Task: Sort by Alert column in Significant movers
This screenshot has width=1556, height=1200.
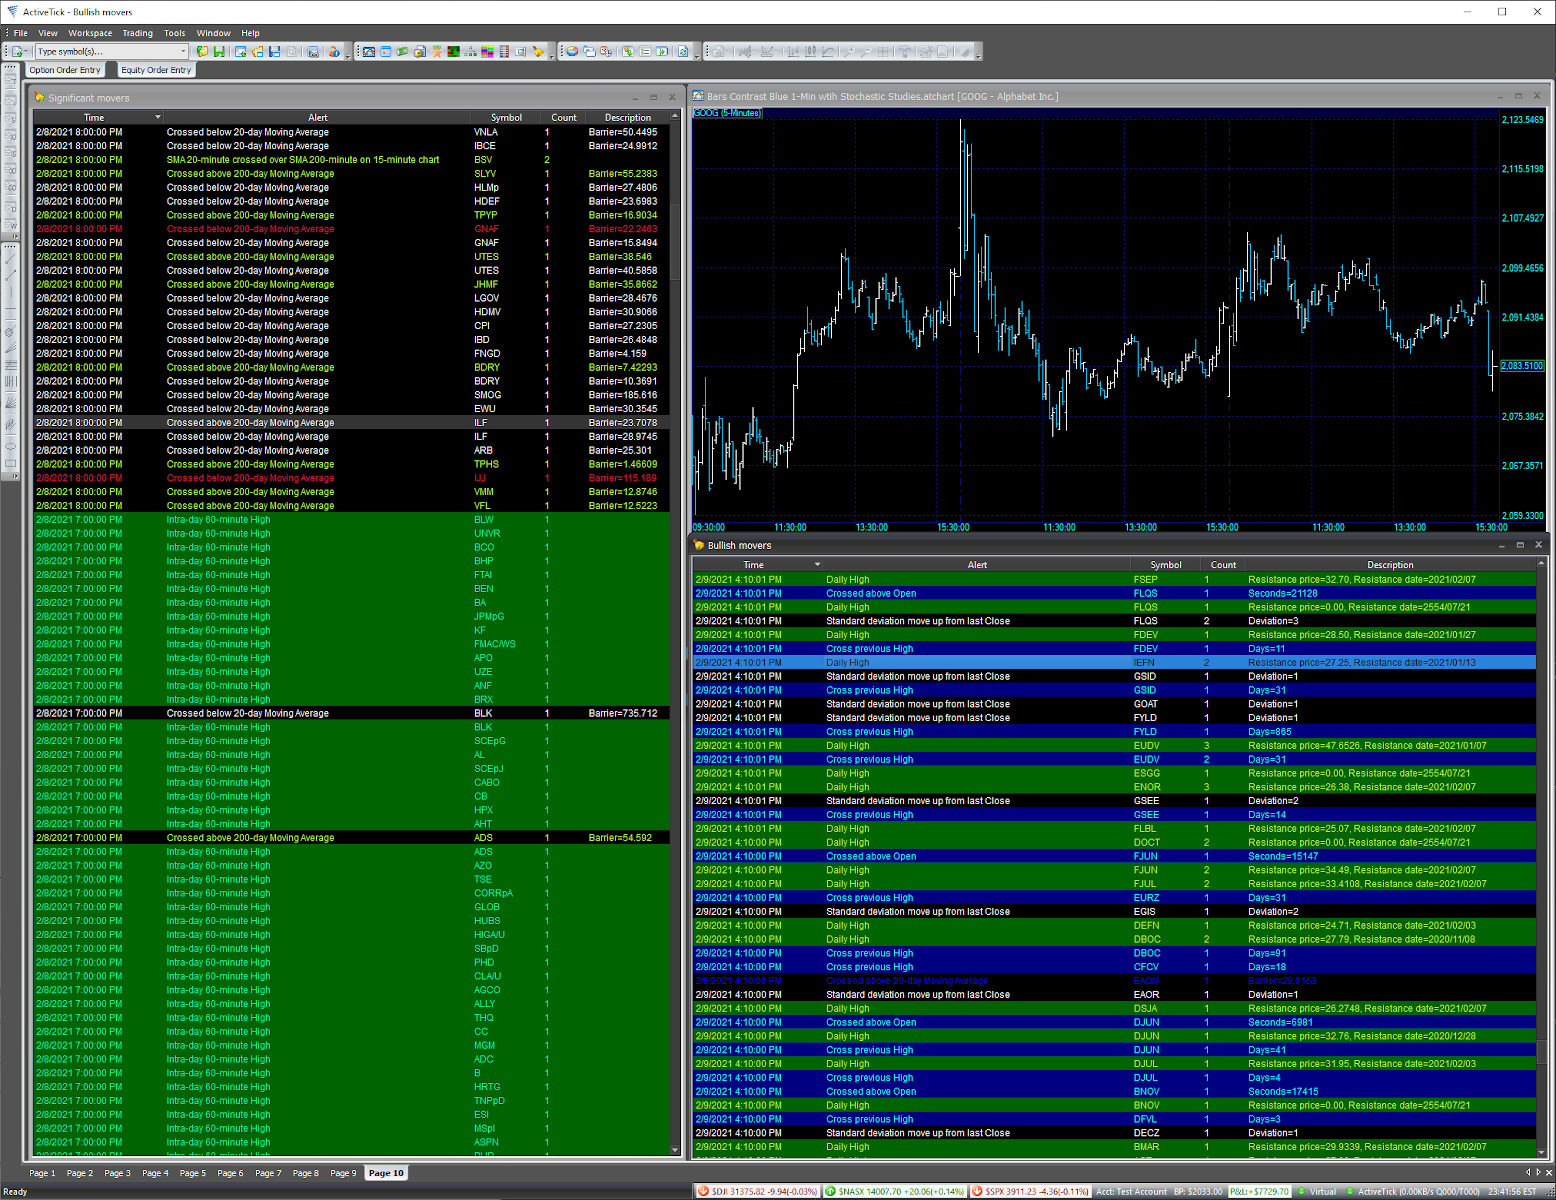Action: coord(318,117)
